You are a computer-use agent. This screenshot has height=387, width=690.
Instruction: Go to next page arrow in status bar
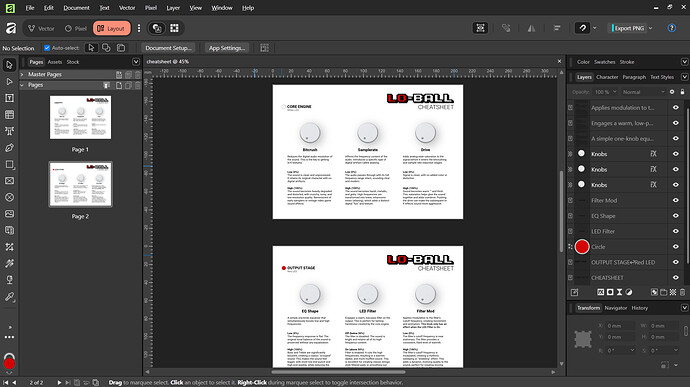59,383
